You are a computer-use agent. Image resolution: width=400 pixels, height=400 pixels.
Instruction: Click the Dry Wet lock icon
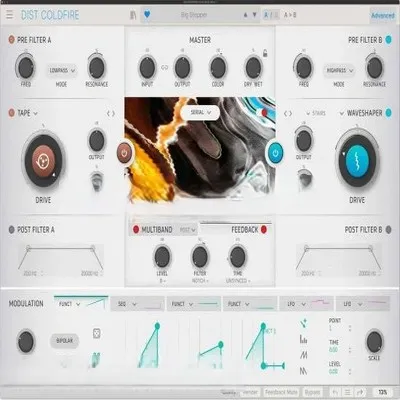(x=265, y=53)
